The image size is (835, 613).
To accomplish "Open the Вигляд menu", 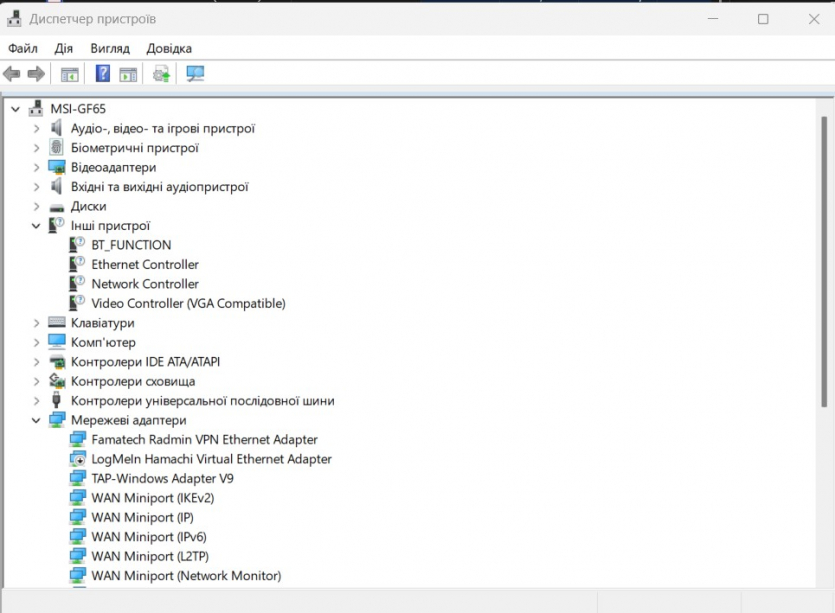I will click(110, 48).
